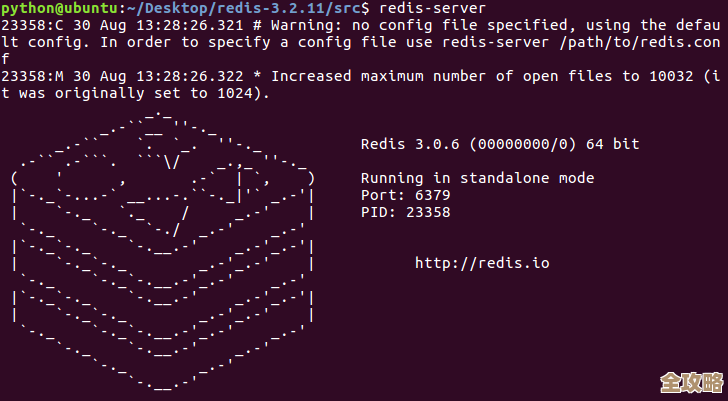Click the Port: 6379 line
Viewport: 728px width, 401px height.
(x=406, y=195)
